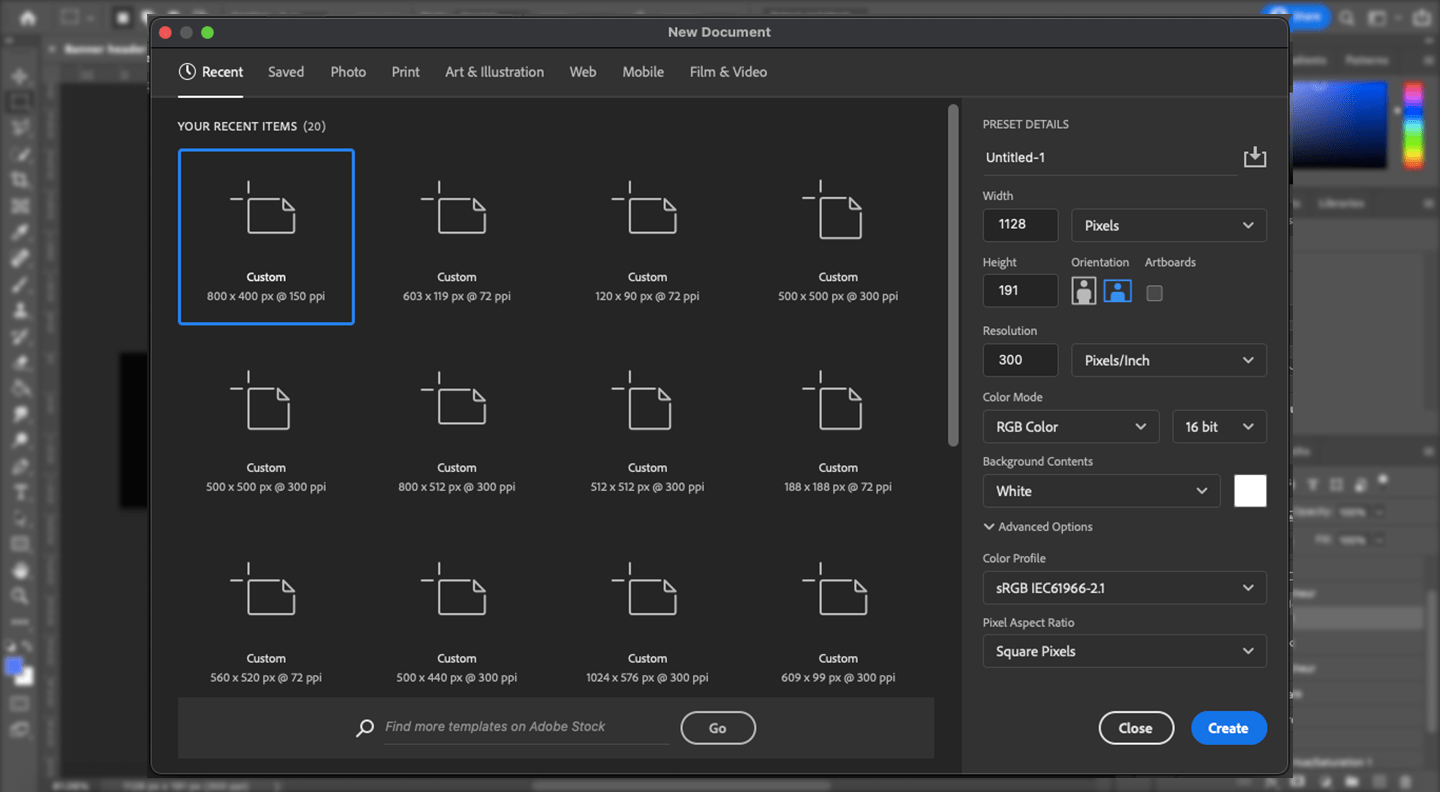Click the Height field showing 191
Screen dimensions: 1440x792
point(1020,290)
